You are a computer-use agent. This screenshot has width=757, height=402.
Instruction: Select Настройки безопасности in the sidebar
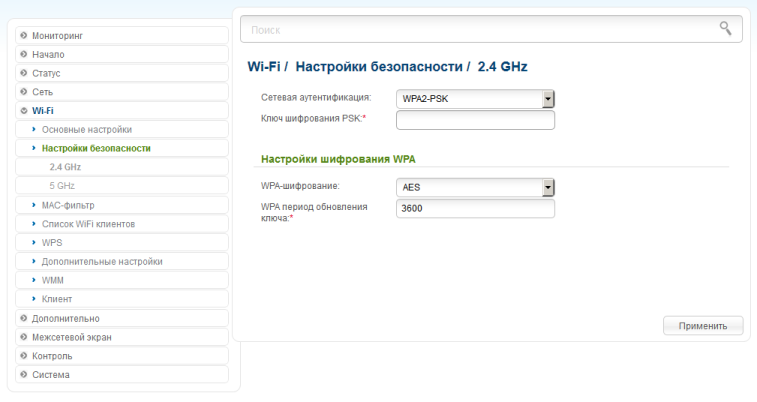[x=122, y=148]
